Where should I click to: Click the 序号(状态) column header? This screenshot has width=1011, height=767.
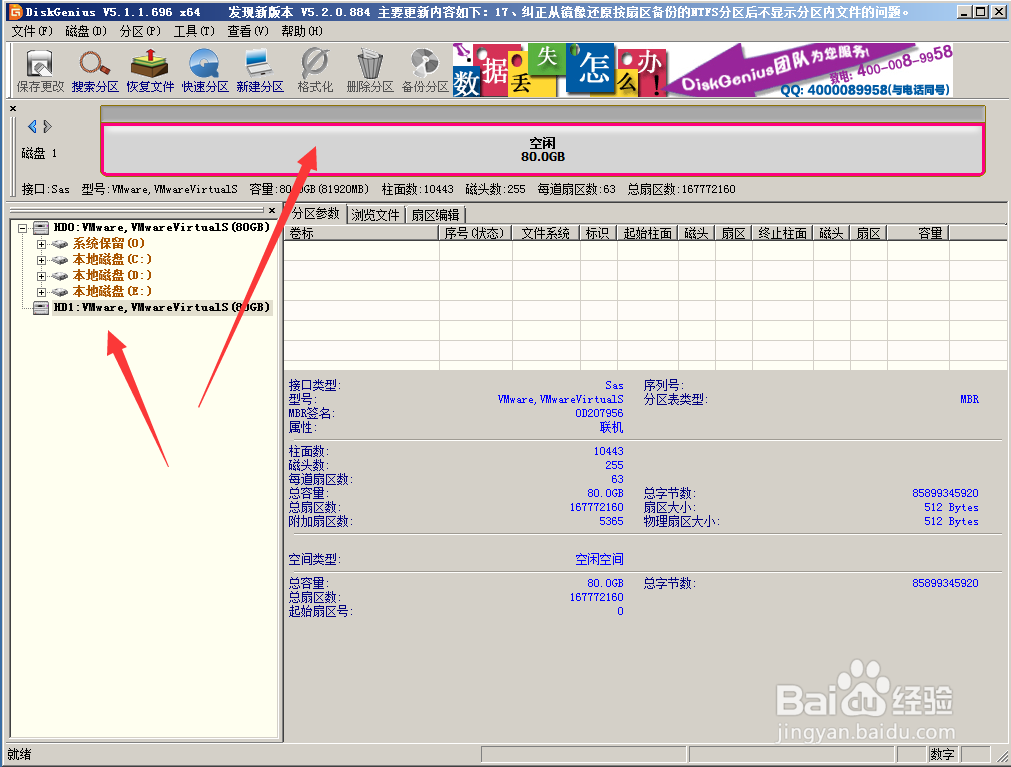(475, 233)
